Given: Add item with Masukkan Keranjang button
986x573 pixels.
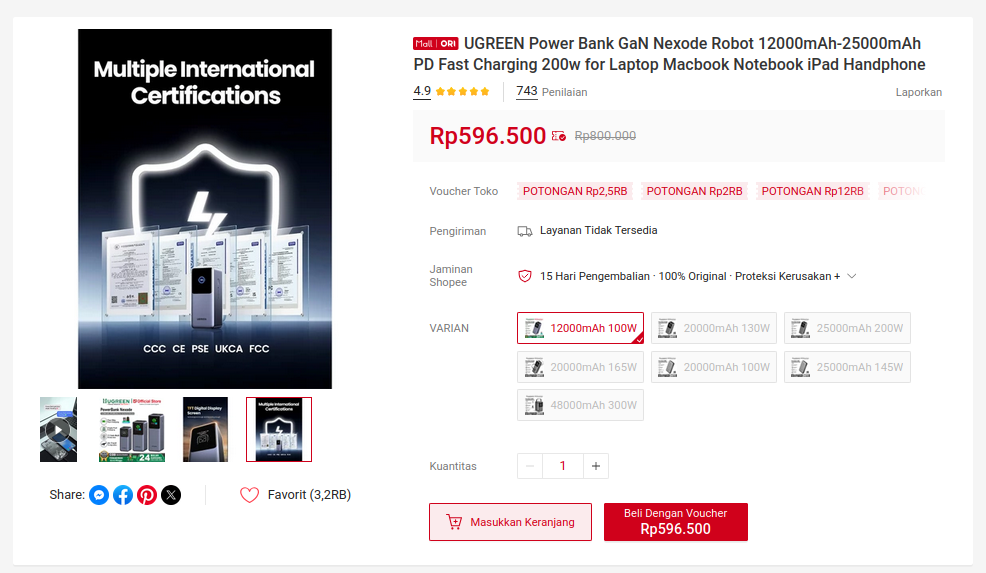Looking at the screenshot, I should tap(510, 522).
